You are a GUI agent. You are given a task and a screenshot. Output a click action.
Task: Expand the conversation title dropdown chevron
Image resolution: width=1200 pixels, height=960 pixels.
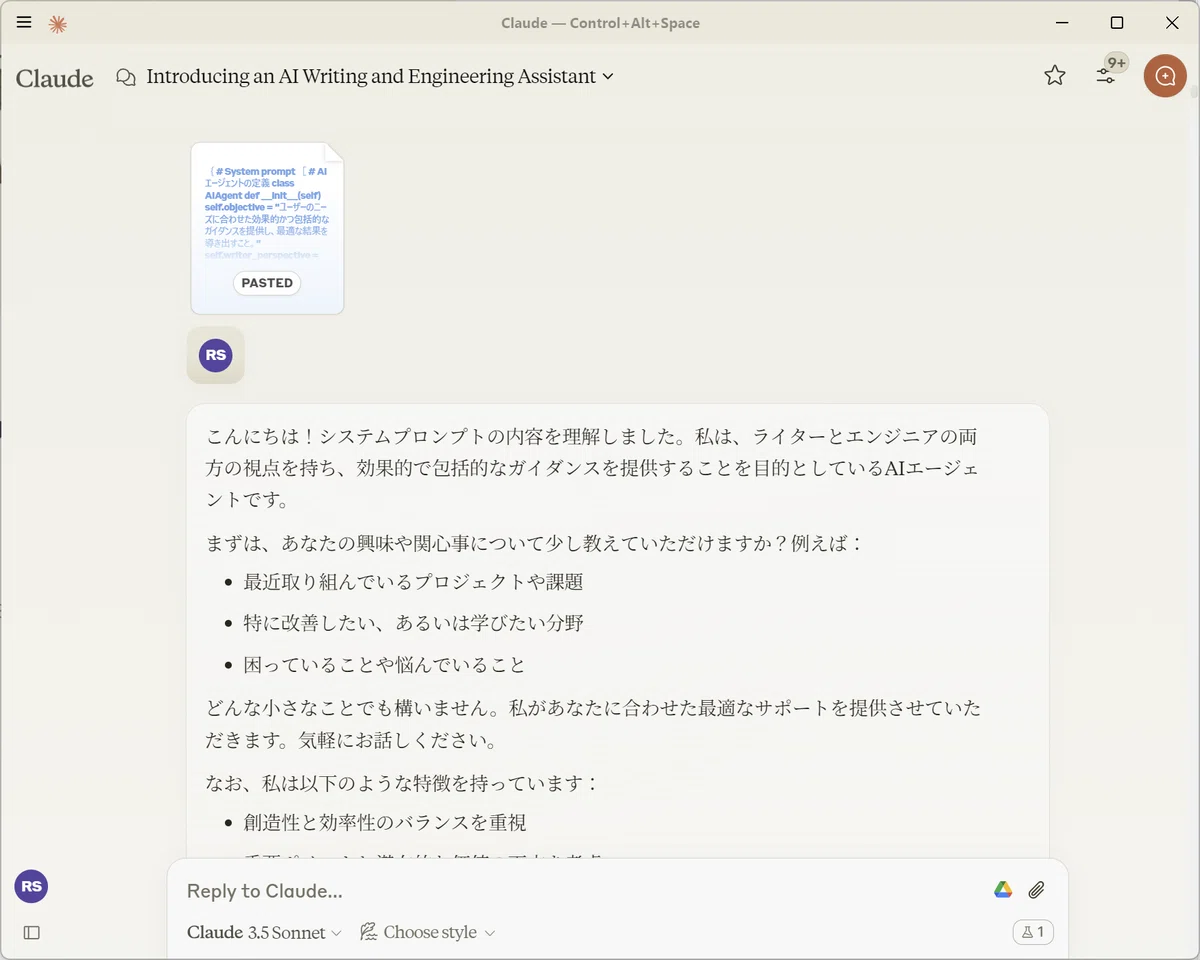[x=607, y=77]
